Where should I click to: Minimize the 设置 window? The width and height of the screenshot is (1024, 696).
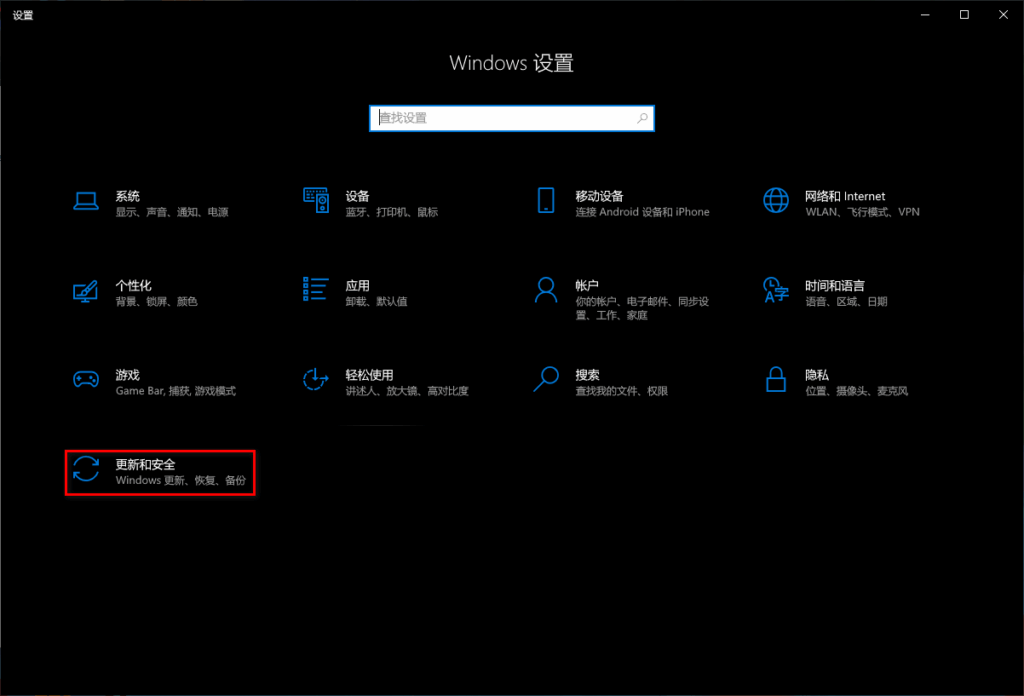point(925,14)
